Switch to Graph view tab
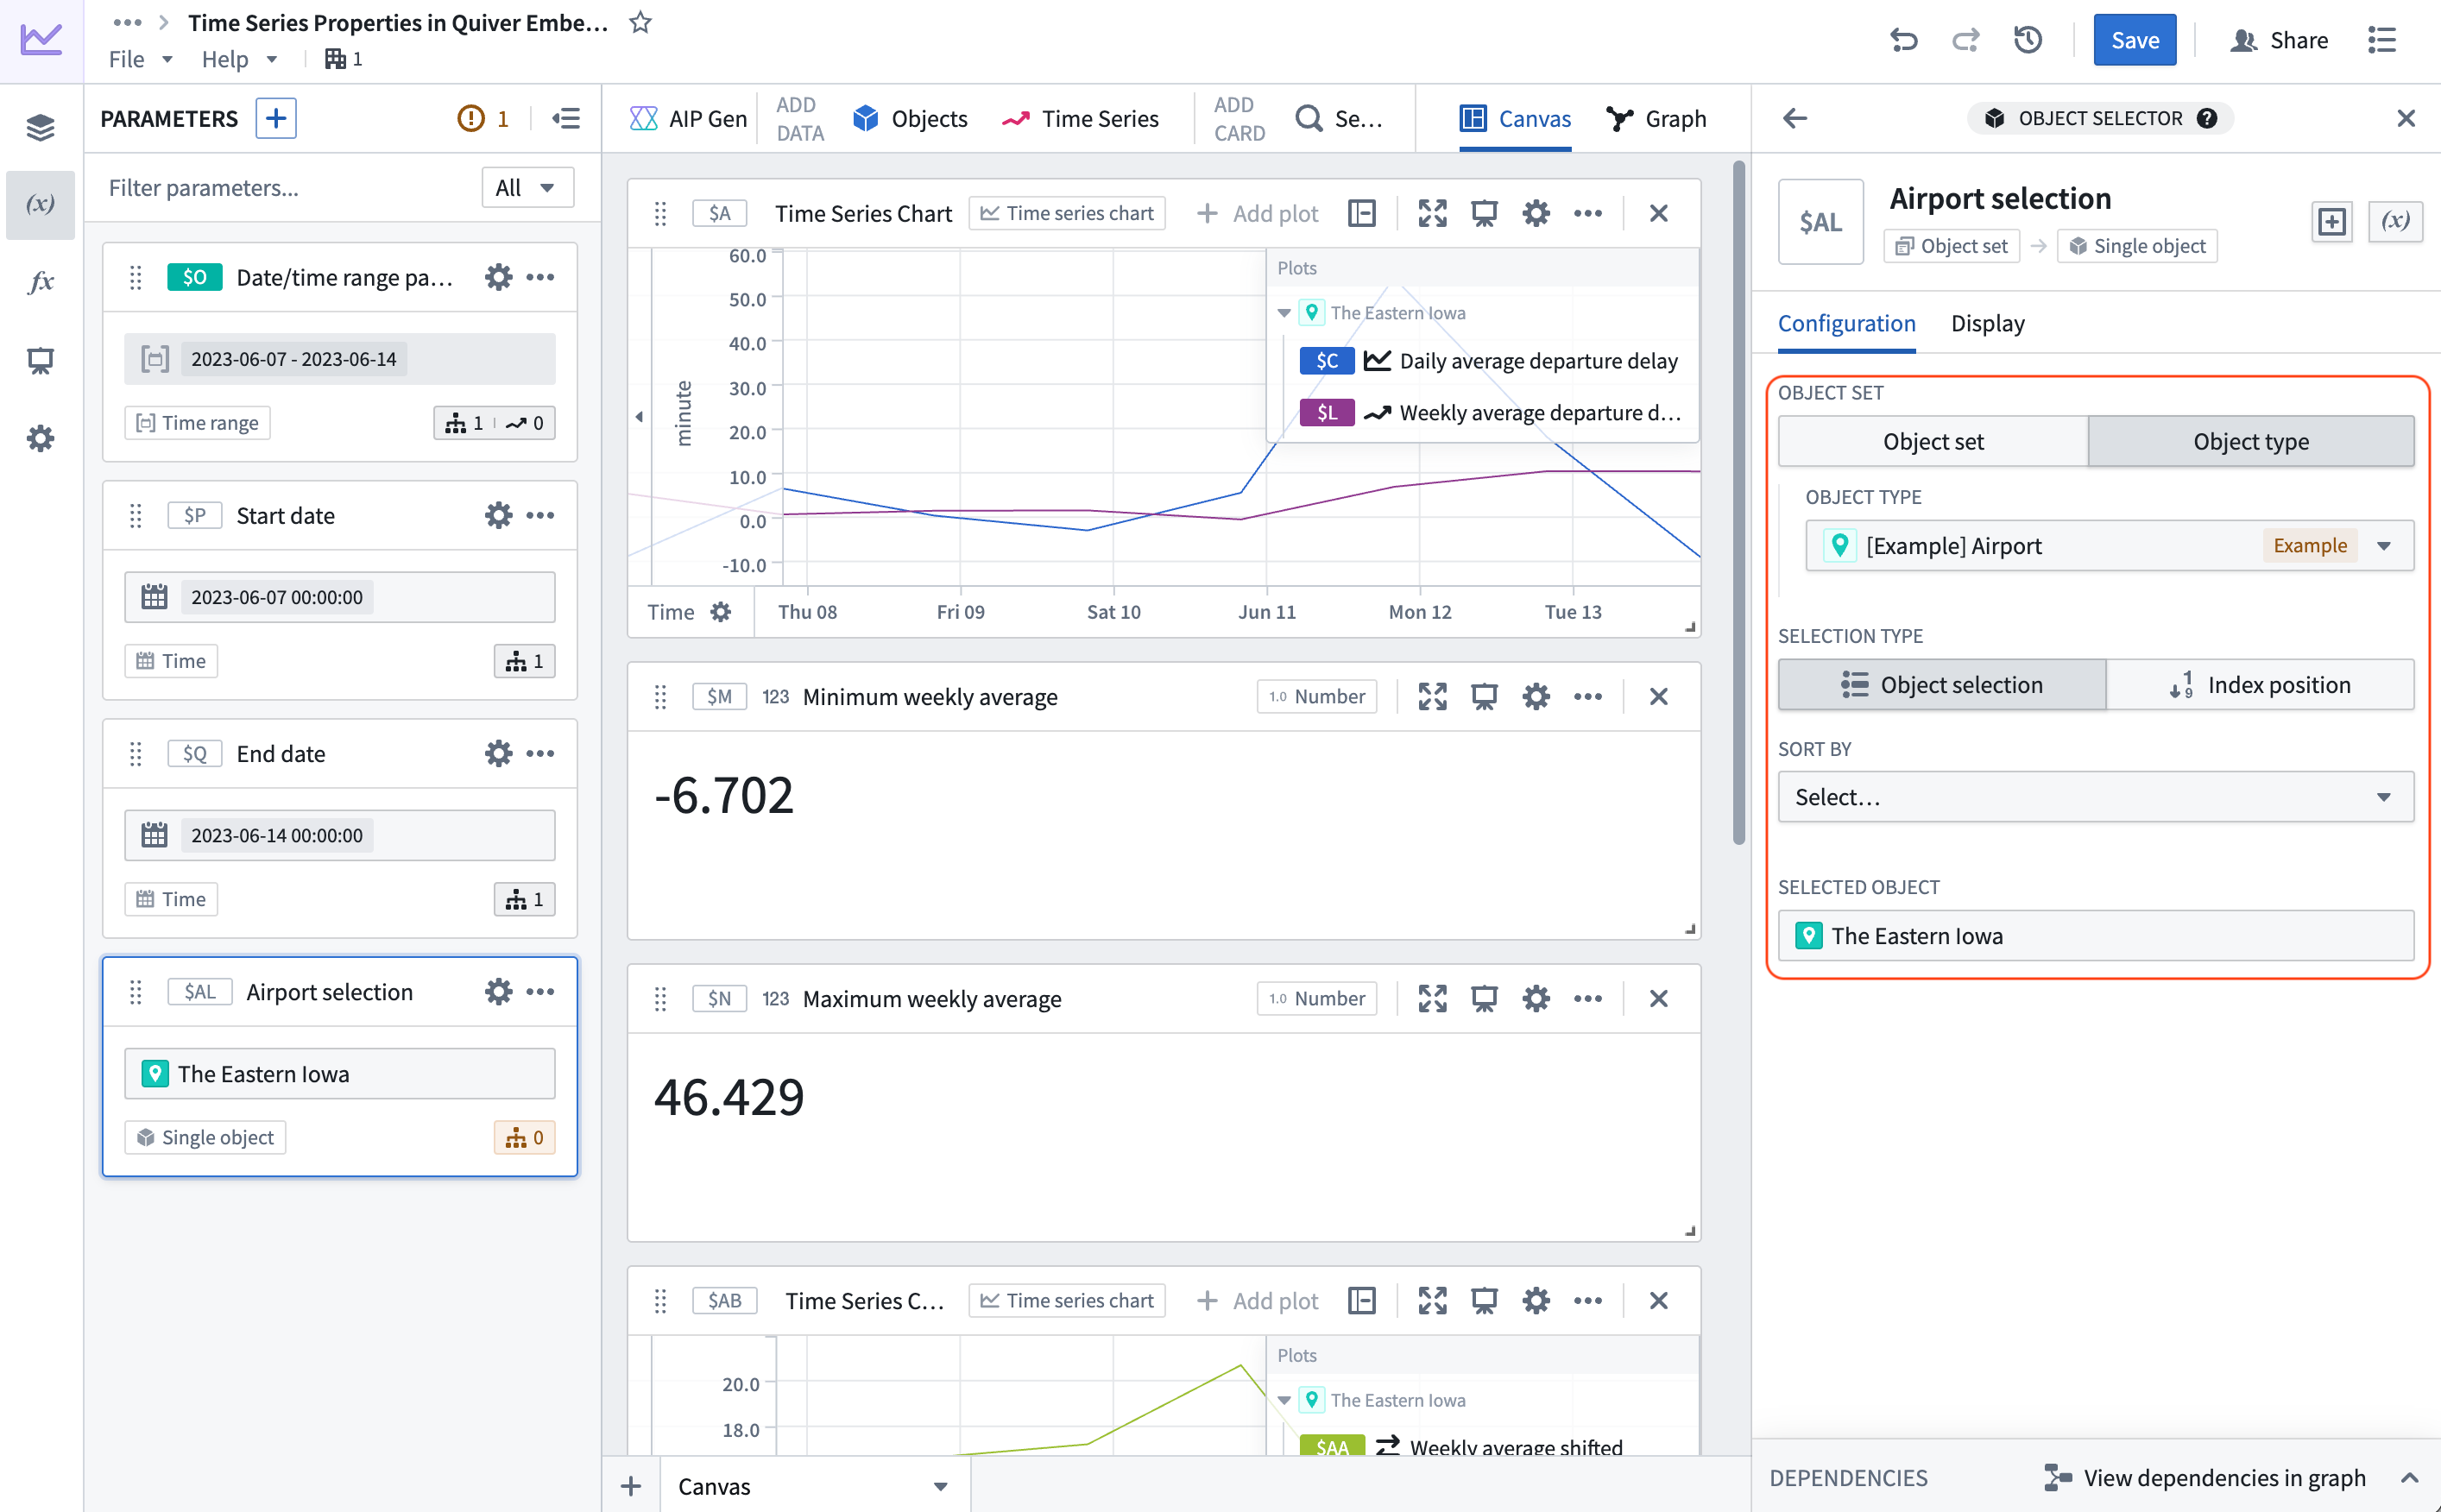This screenshot has height=1512, width=2441. coord(1656,118)
